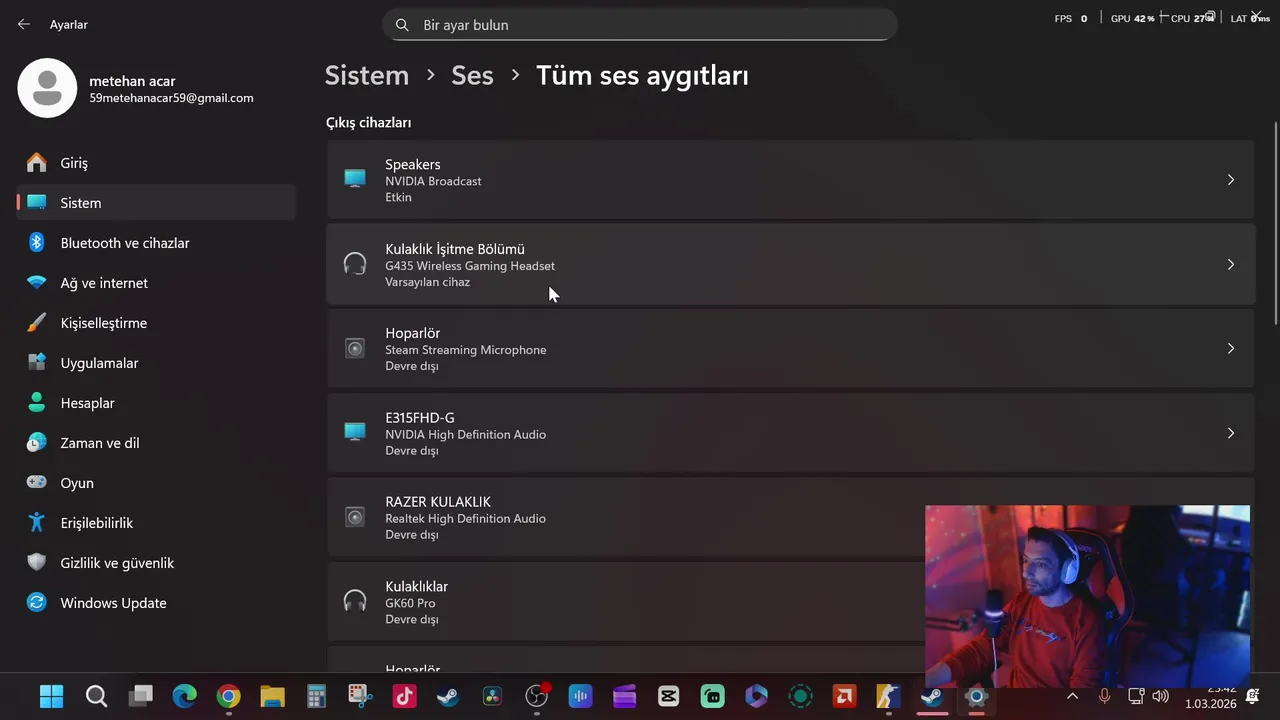Click 'NVIDIA High Definition Audio' text
The image size is (1280, 720).
tap(466, 434)
